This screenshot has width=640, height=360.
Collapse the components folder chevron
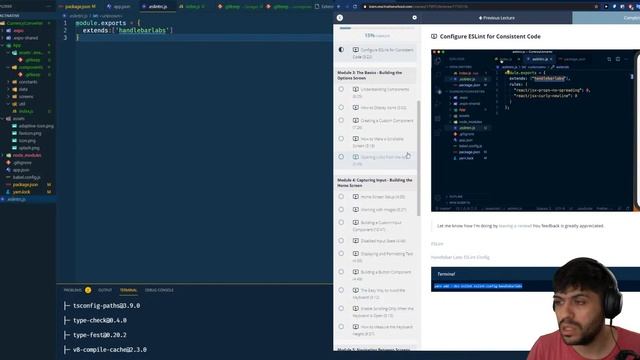pos(8,67)
